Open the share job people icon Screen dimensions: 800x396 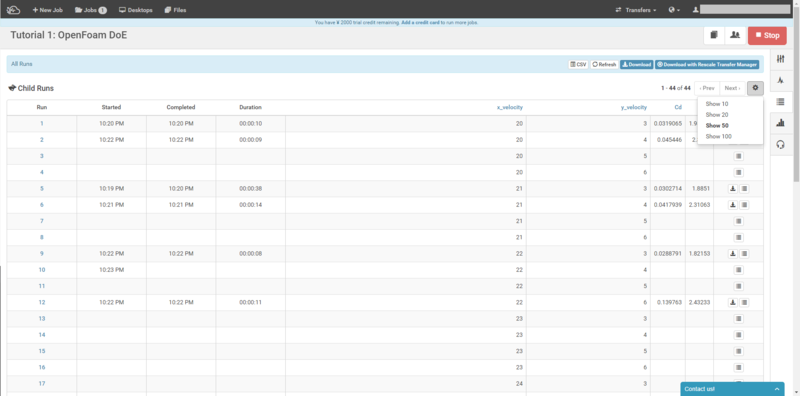click(735, 35)
